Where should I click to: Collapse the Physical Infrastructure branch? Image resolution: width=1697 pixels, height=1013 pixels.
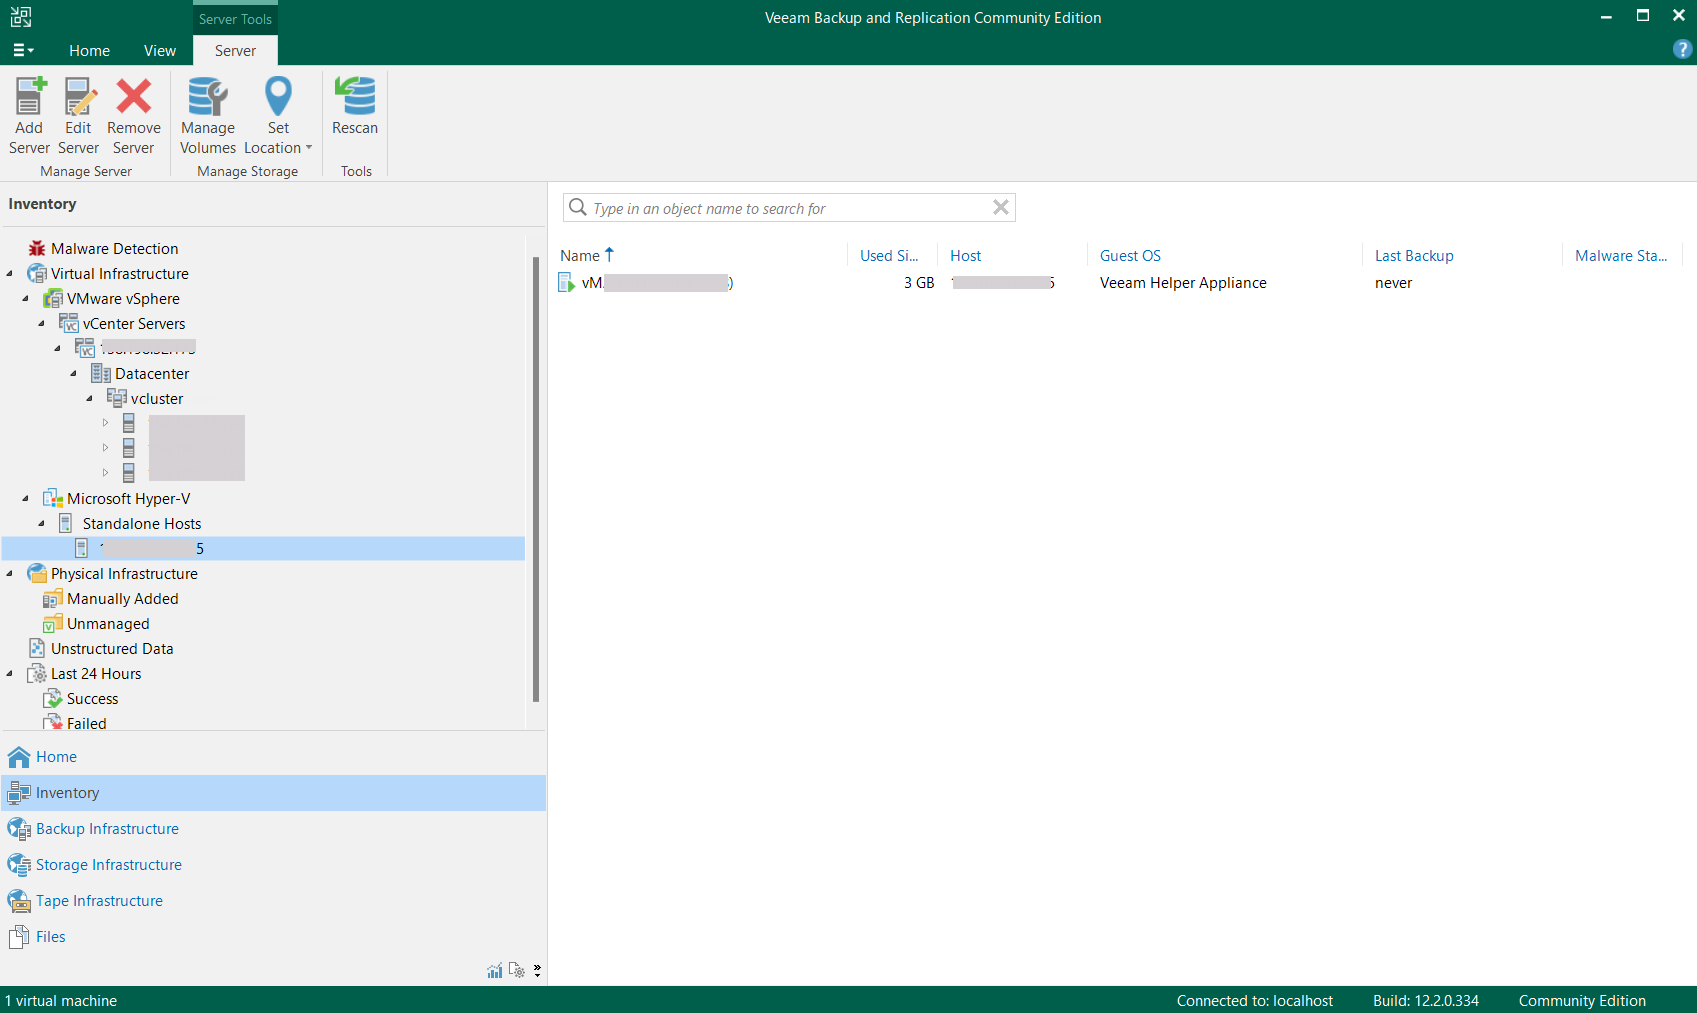(x=10, y=574)
